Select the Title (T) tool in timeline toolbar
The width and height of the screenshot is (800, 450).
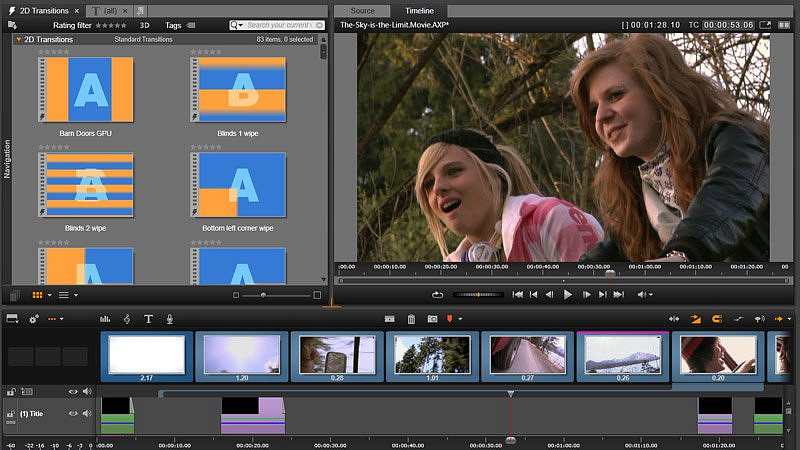[x=148, y=319]
